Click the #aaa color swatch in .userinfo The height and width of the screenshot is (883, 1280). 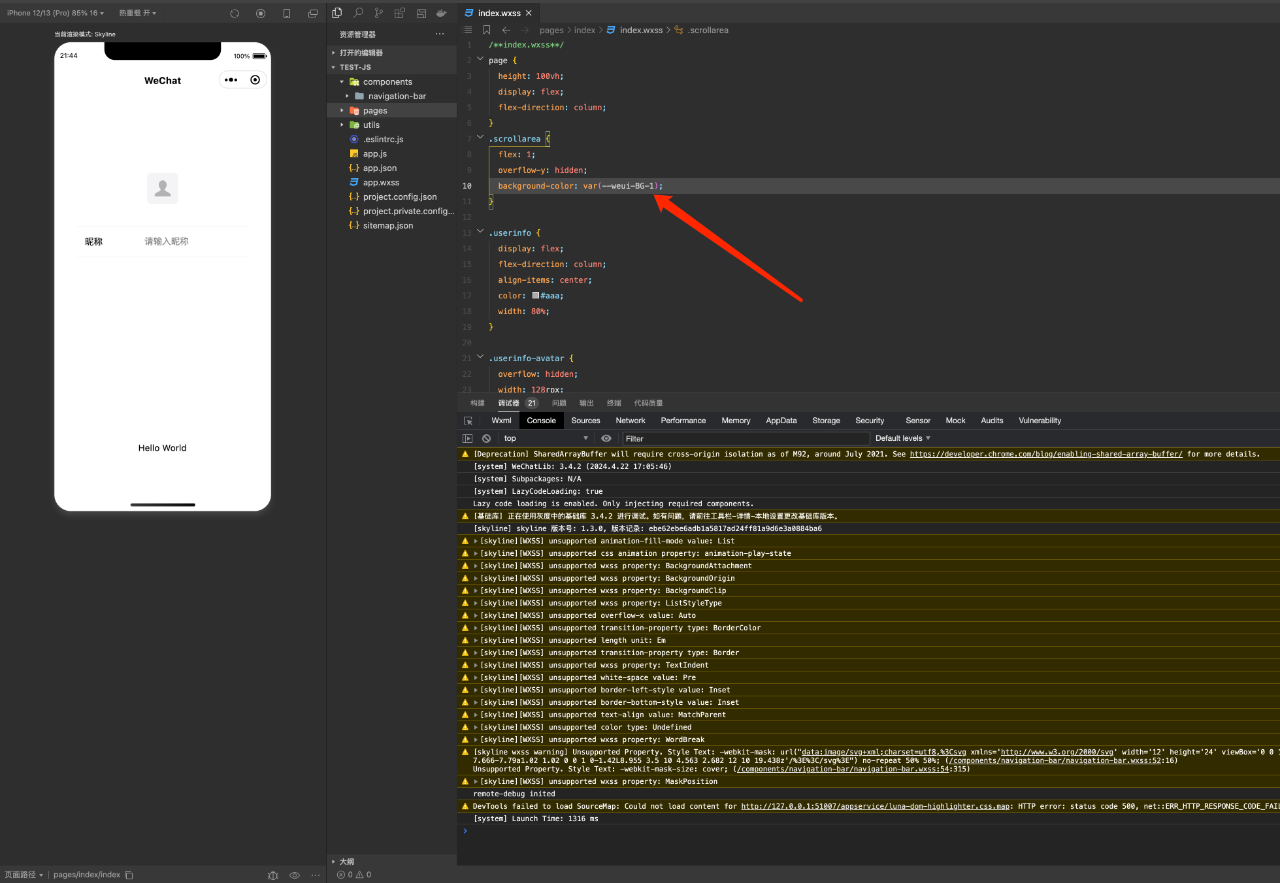536,296
